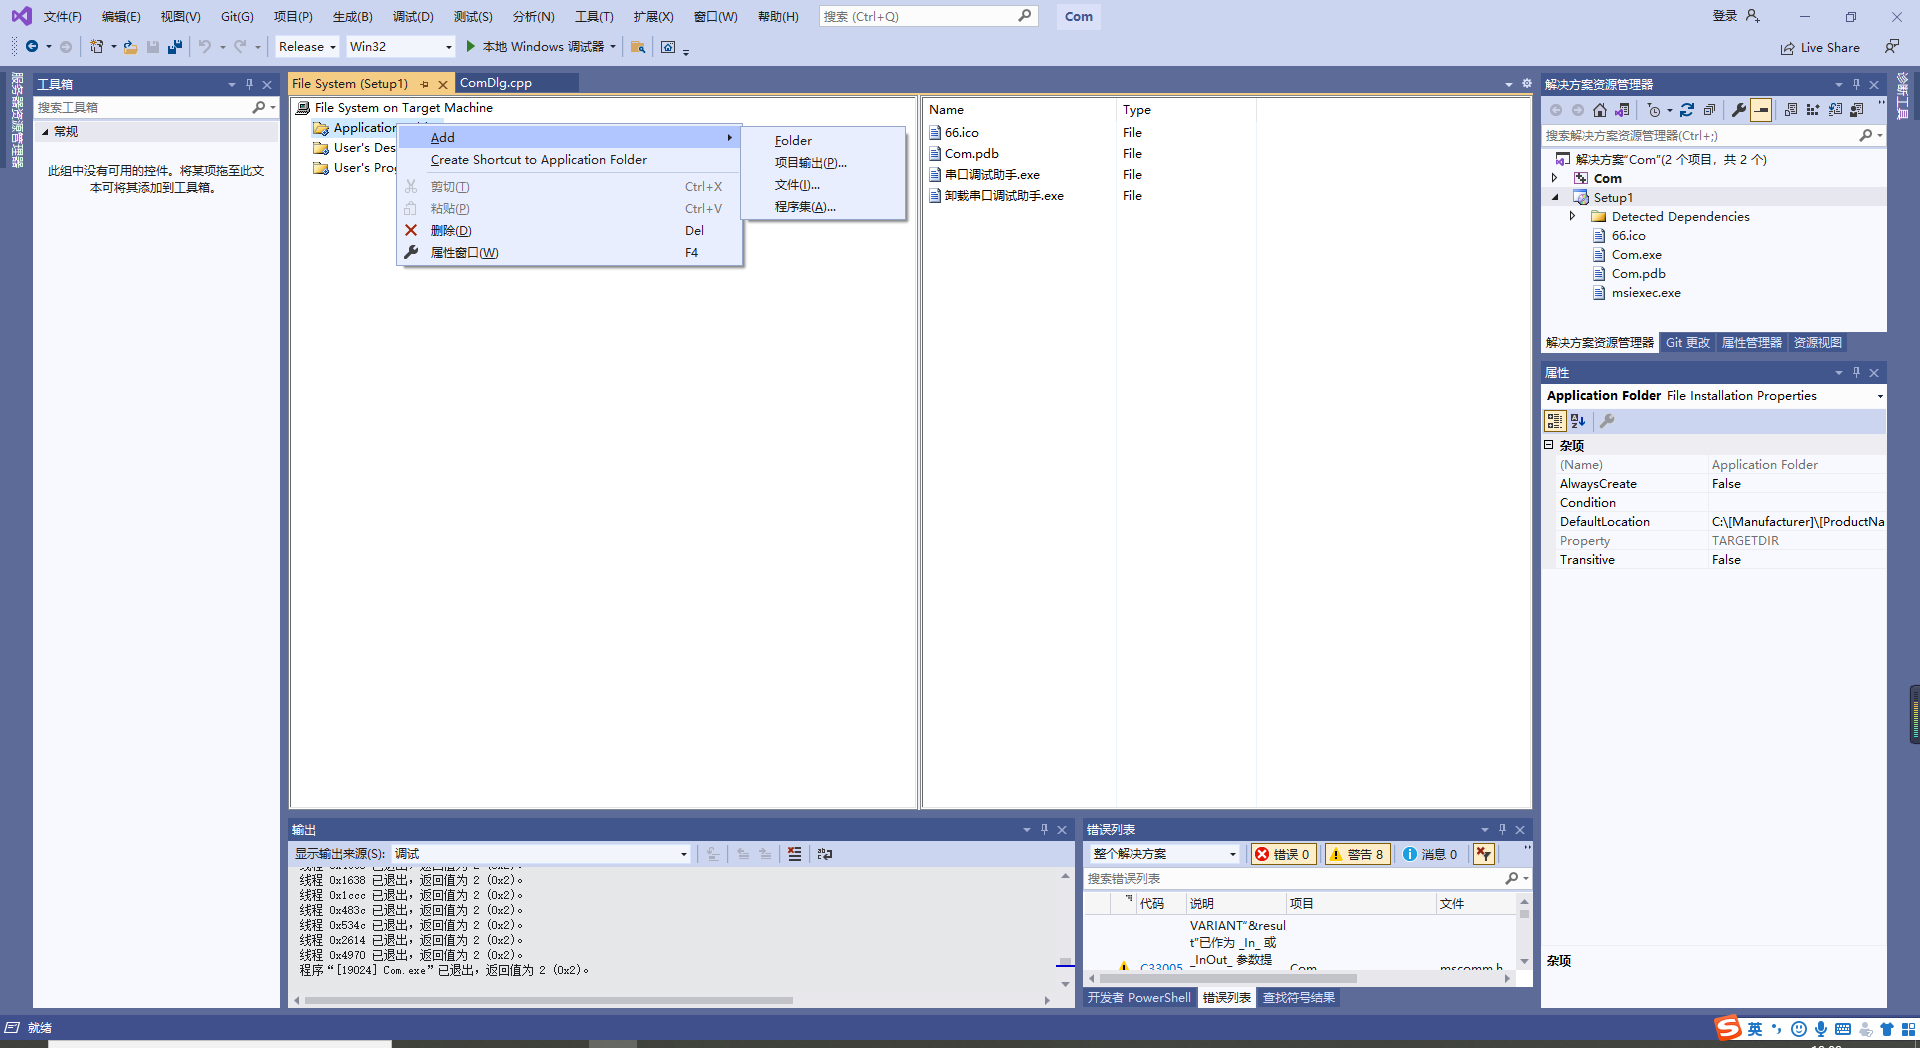Toggle the 警告 8 filter in error list
1920x1048 pixels.
click(x=1357, y=854)
